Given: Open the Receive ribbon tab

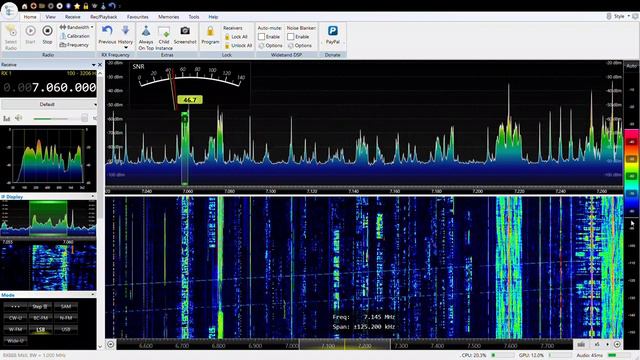Looking at the screenshot, I should 72,17.
